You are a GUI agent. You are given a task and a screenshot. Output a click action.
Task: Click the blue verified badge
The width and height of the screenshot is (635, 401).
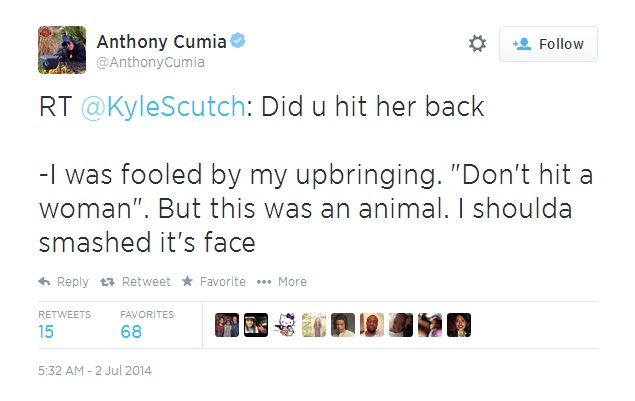tap(239, 41)
